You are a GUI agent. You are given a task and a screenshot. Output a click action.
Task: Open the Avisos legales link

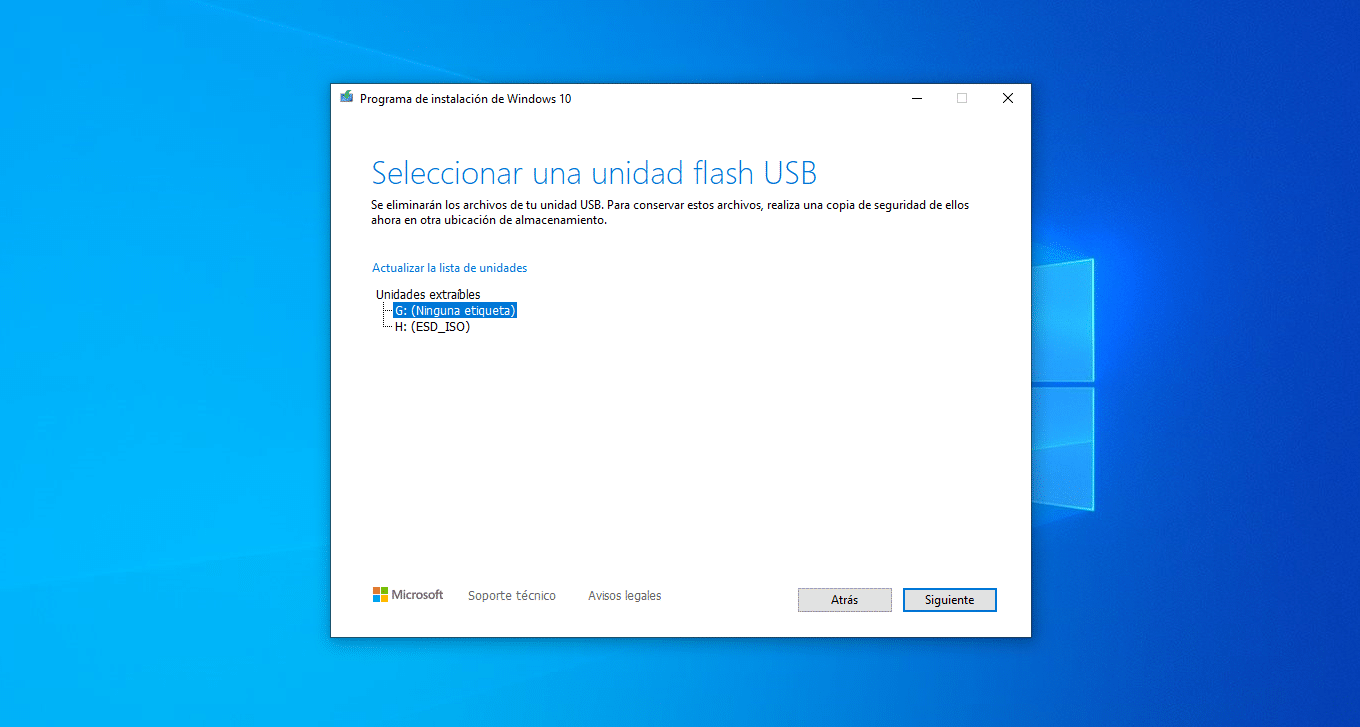[x=625, y=595]
